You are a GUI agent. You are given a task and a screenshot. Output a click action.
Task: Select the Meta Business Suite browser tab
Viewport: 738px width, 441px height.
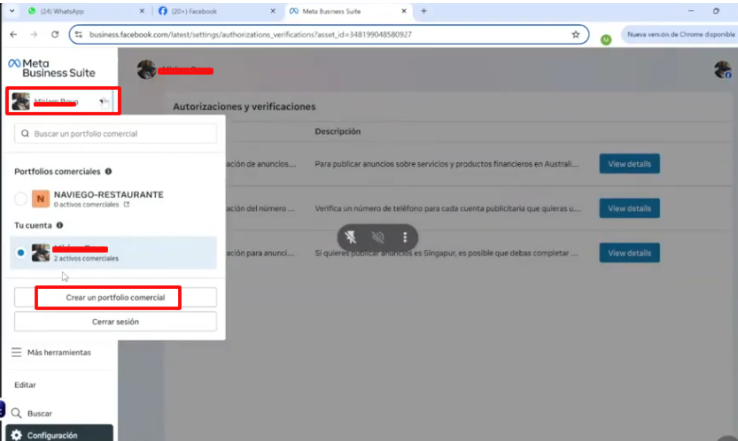pos(348,11)
